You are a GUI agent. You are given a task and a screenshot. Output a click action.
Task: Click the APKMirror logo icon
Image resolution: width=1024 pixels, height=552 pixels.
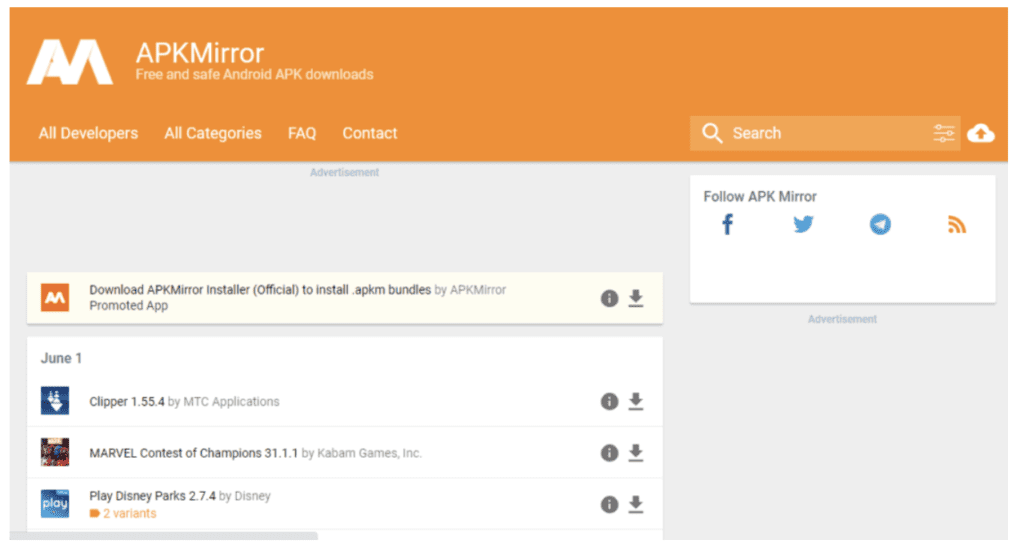(x=69, y=62)
